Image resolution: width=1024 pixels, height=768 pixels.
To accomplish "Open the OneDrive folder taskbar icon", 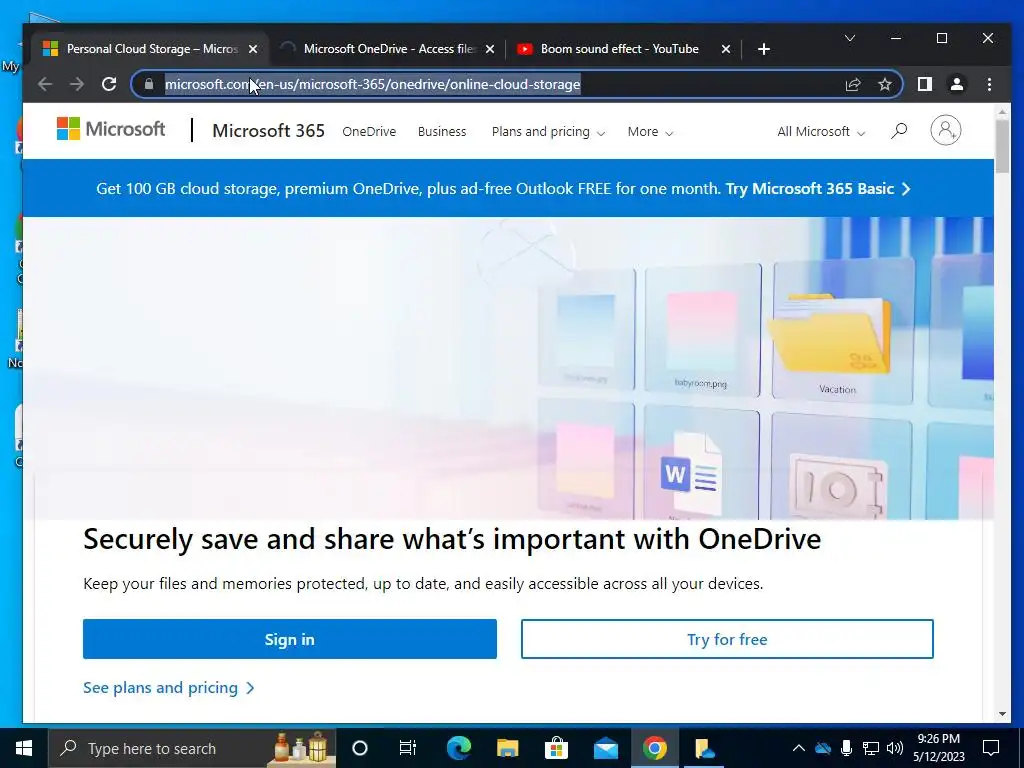I will [705, 748].
